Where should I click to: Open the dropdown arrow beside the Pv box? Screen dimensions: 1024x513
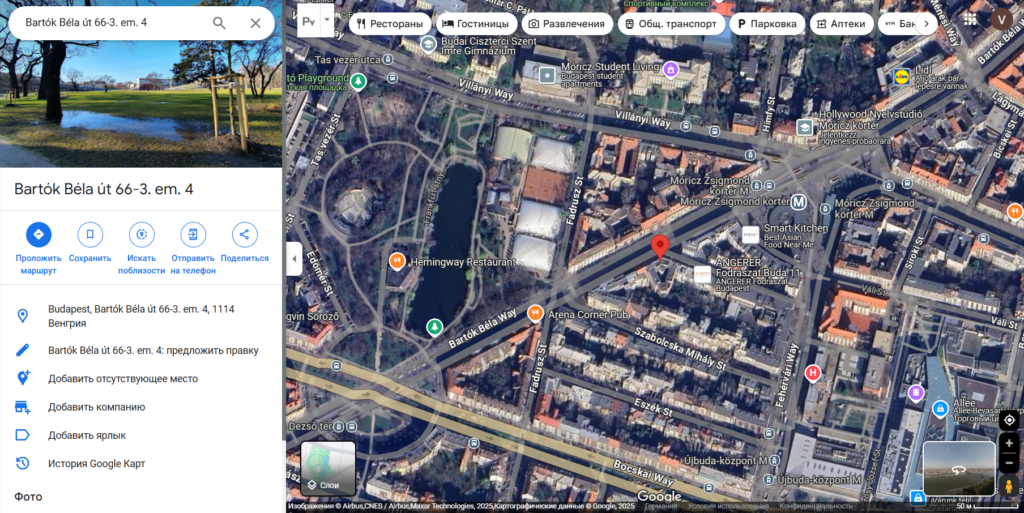(x=327, y=21)
